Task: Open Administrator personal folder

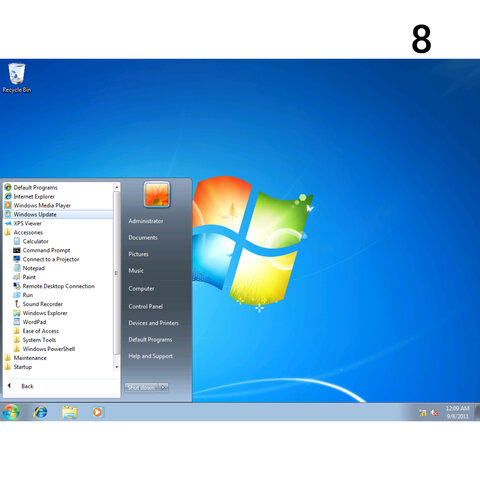Action: click(x=146, y=221)
